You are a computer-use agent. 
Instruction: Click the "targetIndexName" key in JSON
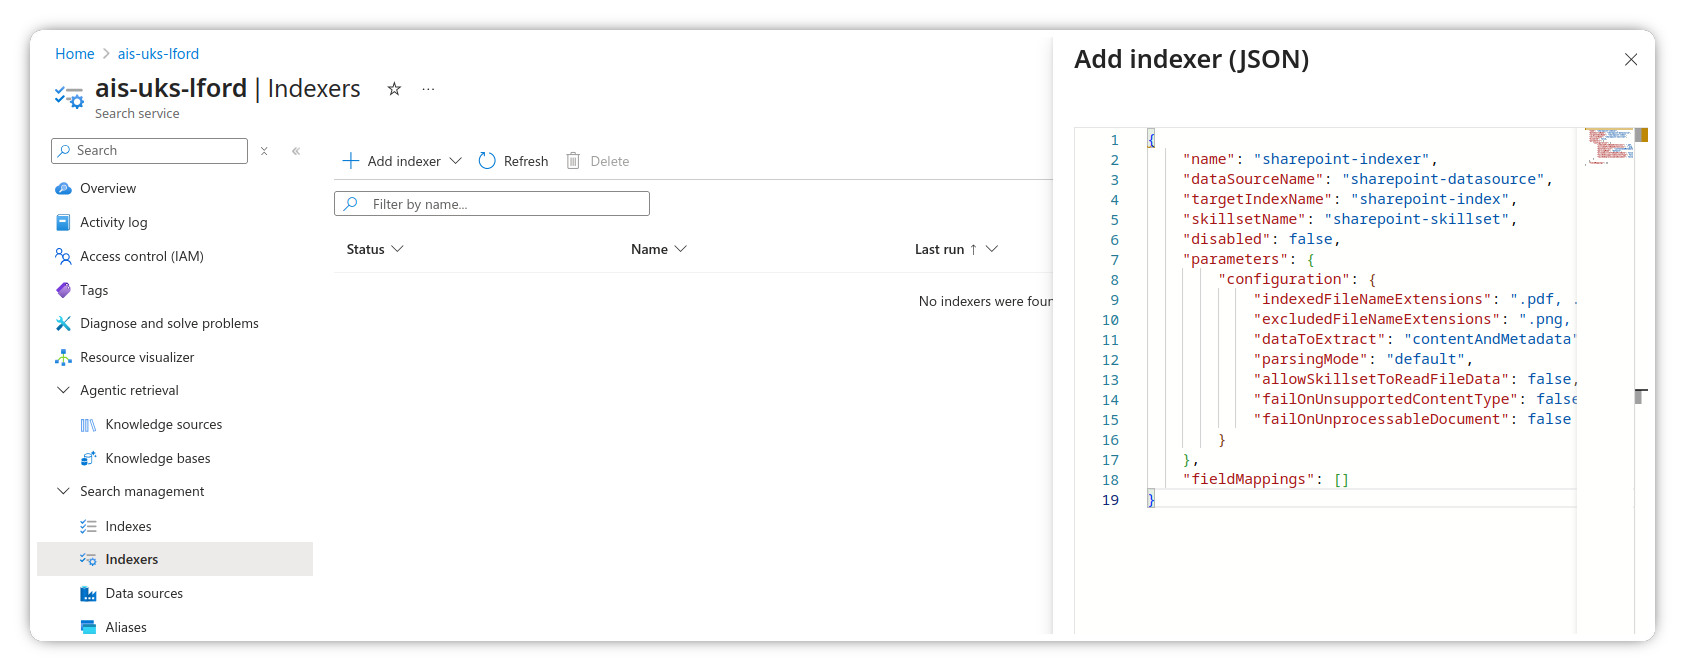tap(1258, 199)
